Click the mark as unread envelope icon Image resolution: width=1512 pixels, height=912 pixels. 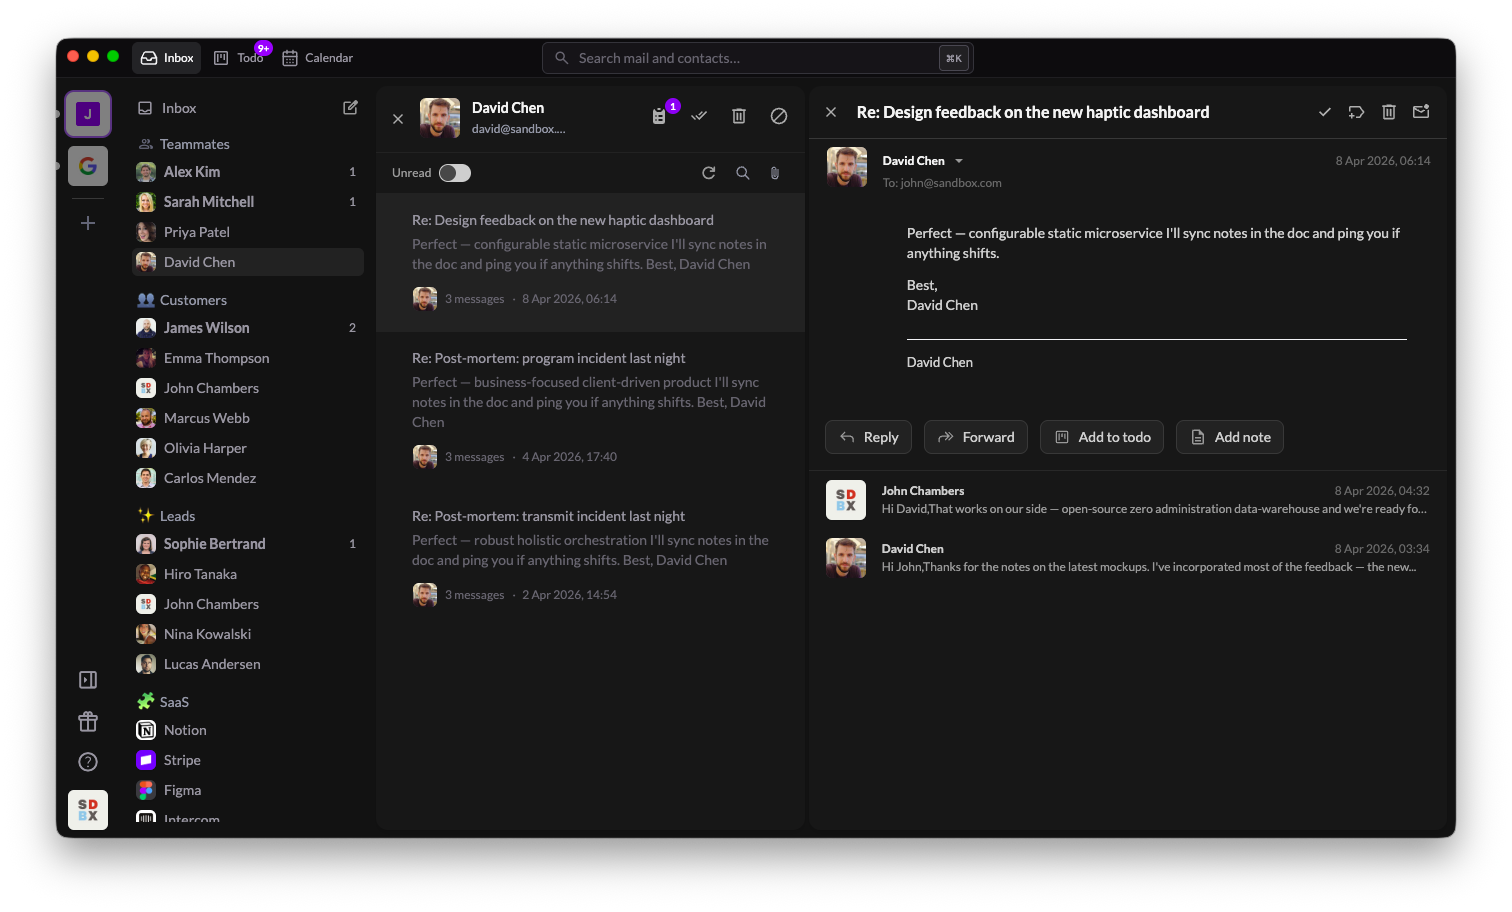coord(1421,112)
